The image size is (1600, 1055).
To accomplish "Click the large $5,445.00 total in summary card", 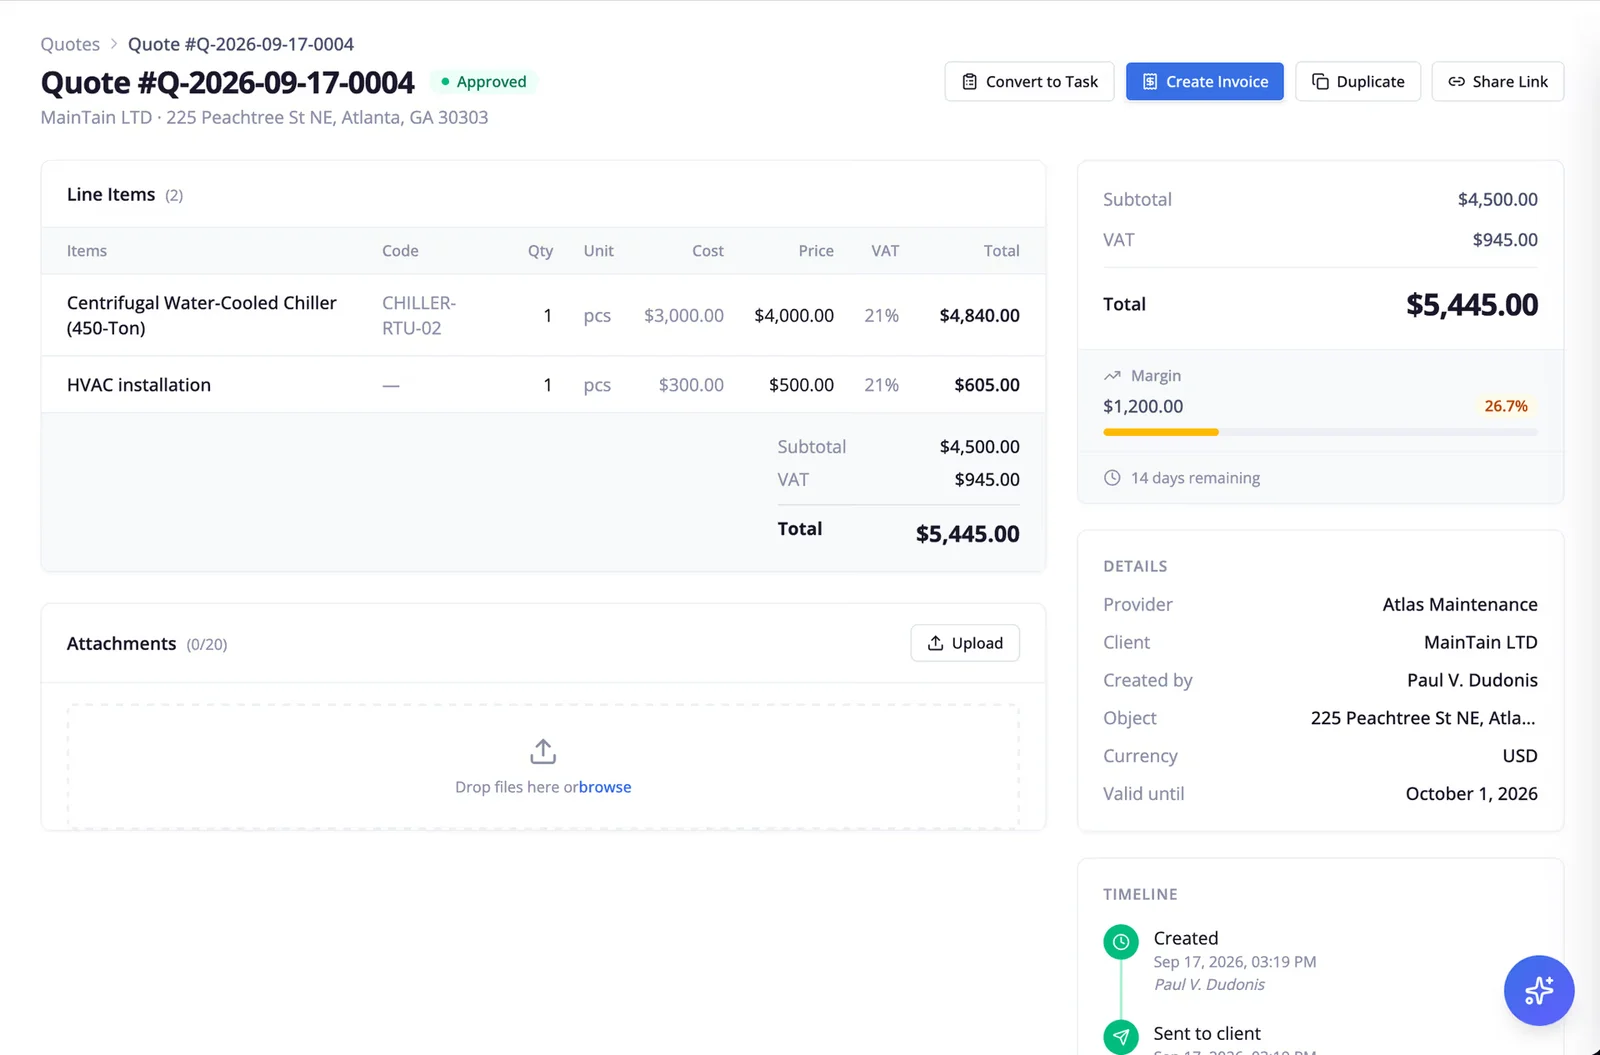I will [1472, 304].
